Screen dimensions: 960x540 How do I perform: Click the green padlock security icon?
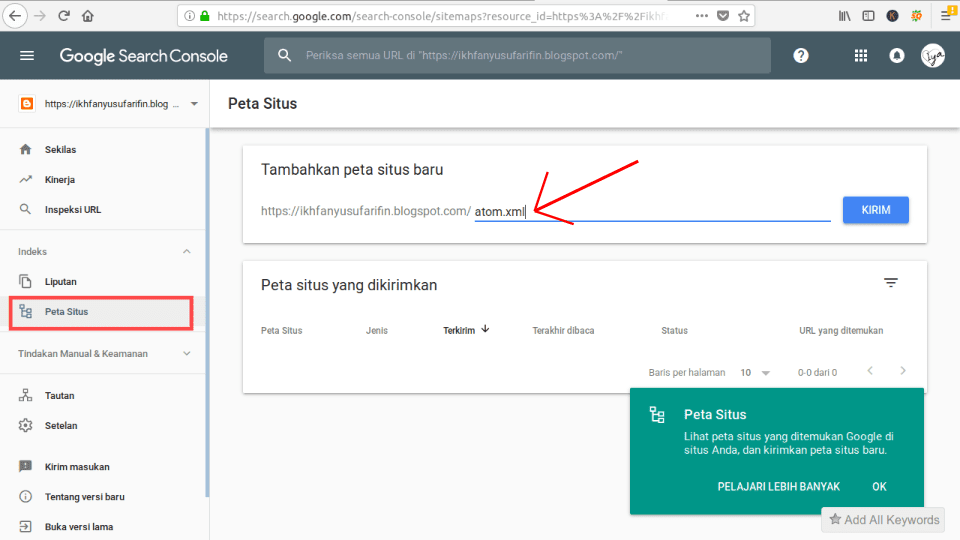pos(204,16)
